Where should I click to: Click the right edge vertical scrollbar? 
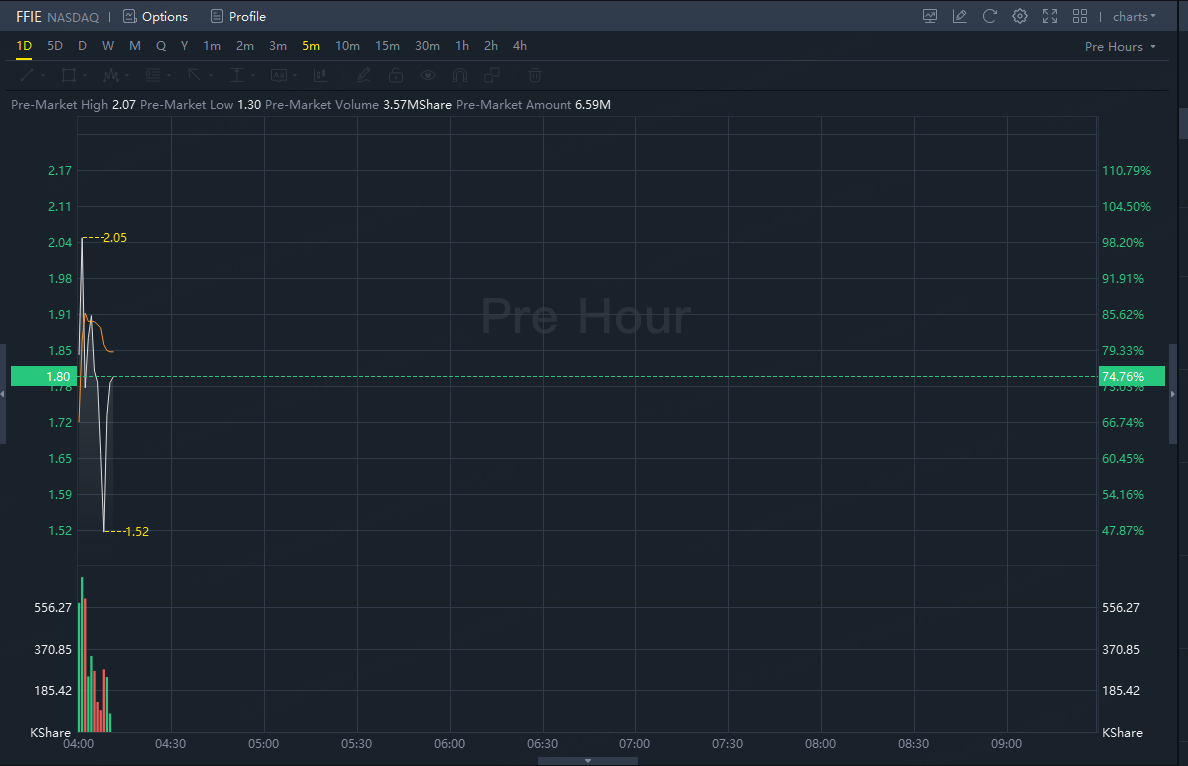coord(1183,123)
